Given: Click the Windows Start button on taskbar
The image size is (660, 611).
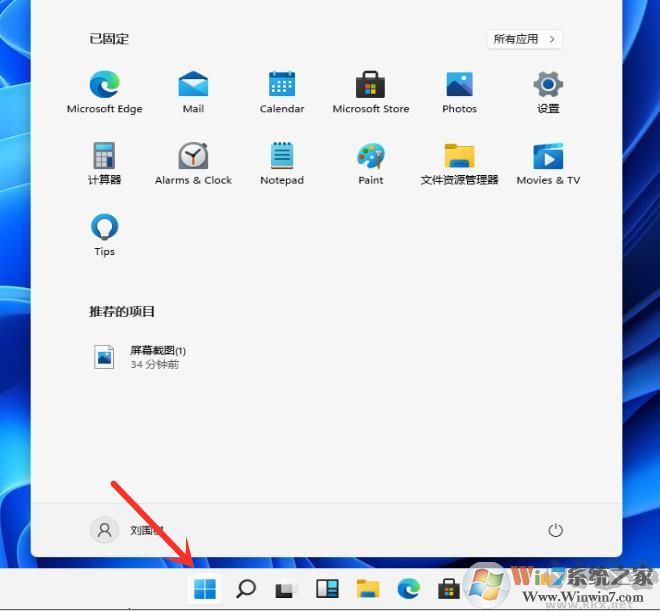Looking at the screenshot, I should click(205, 589).
